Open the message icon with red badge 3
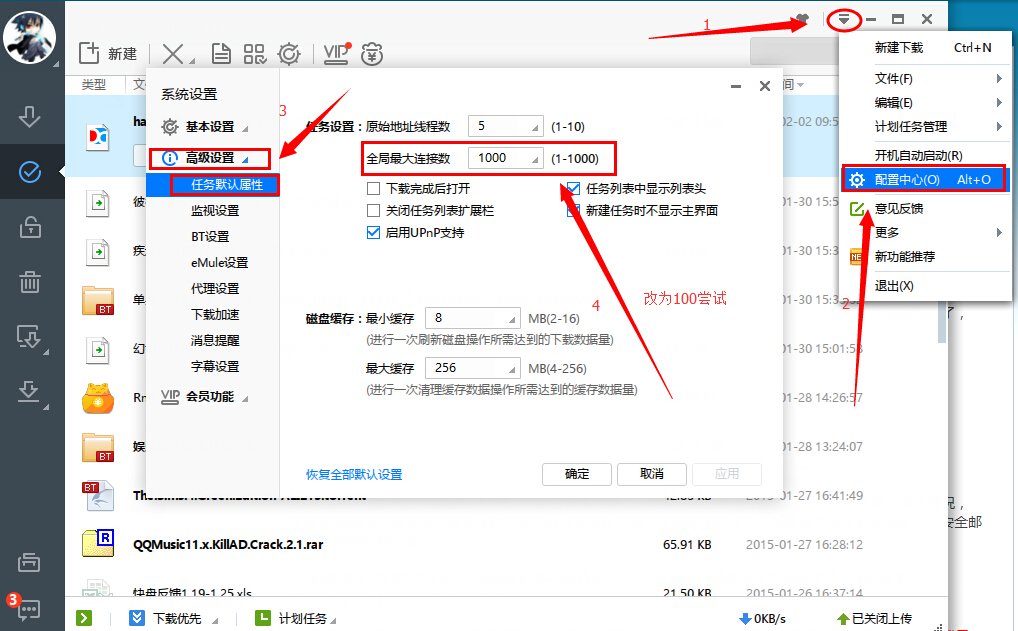Viewport: 1018px width, 631px height. click(x=31, y=610)
